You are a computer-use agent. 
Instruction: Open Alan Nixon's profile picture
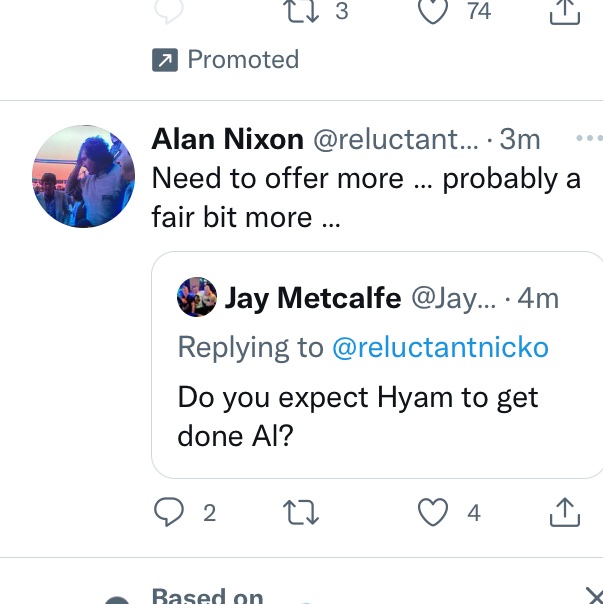coord(84,176)
